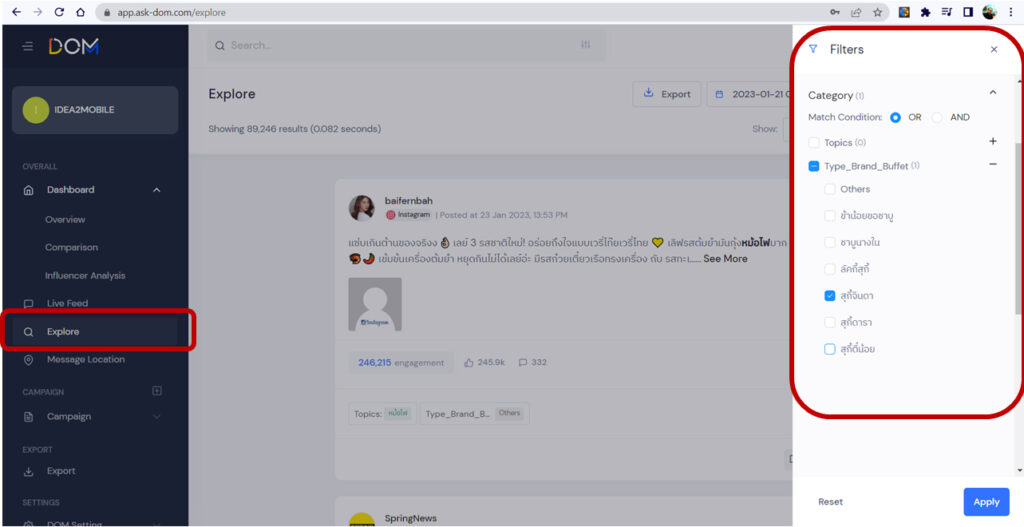Select the OR match condition
This screenshot has width=1024, height=527.
tap(895, 118)
